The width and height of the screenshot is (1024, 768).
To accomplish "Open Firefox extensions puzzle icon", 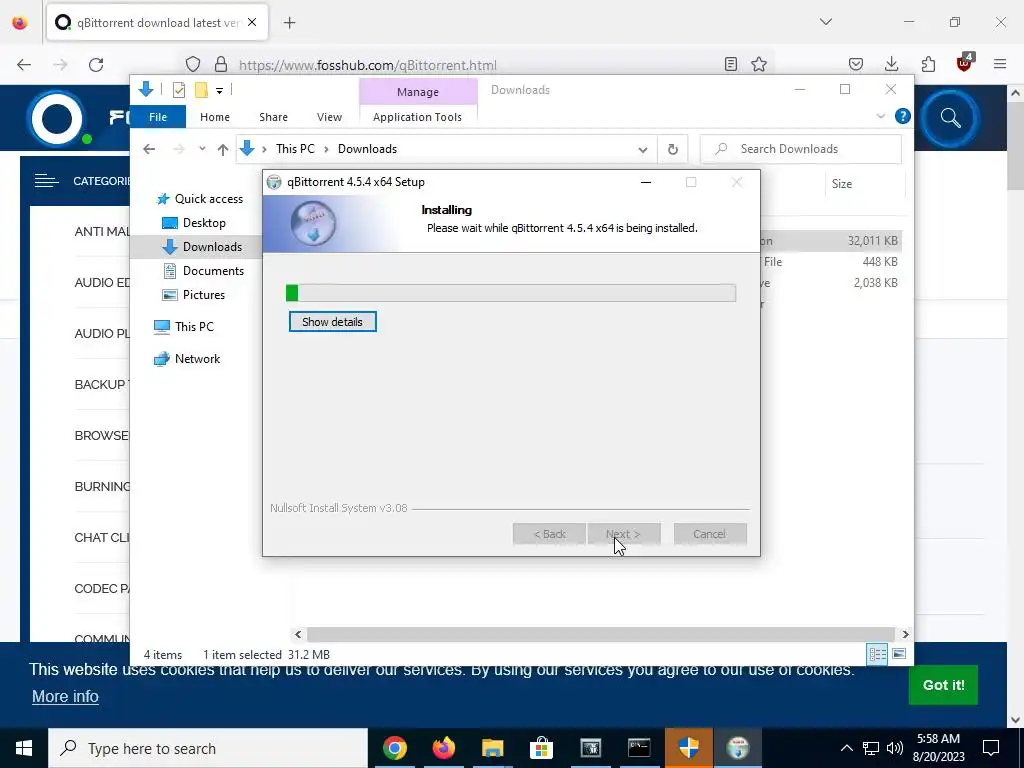I will [928, 64].
